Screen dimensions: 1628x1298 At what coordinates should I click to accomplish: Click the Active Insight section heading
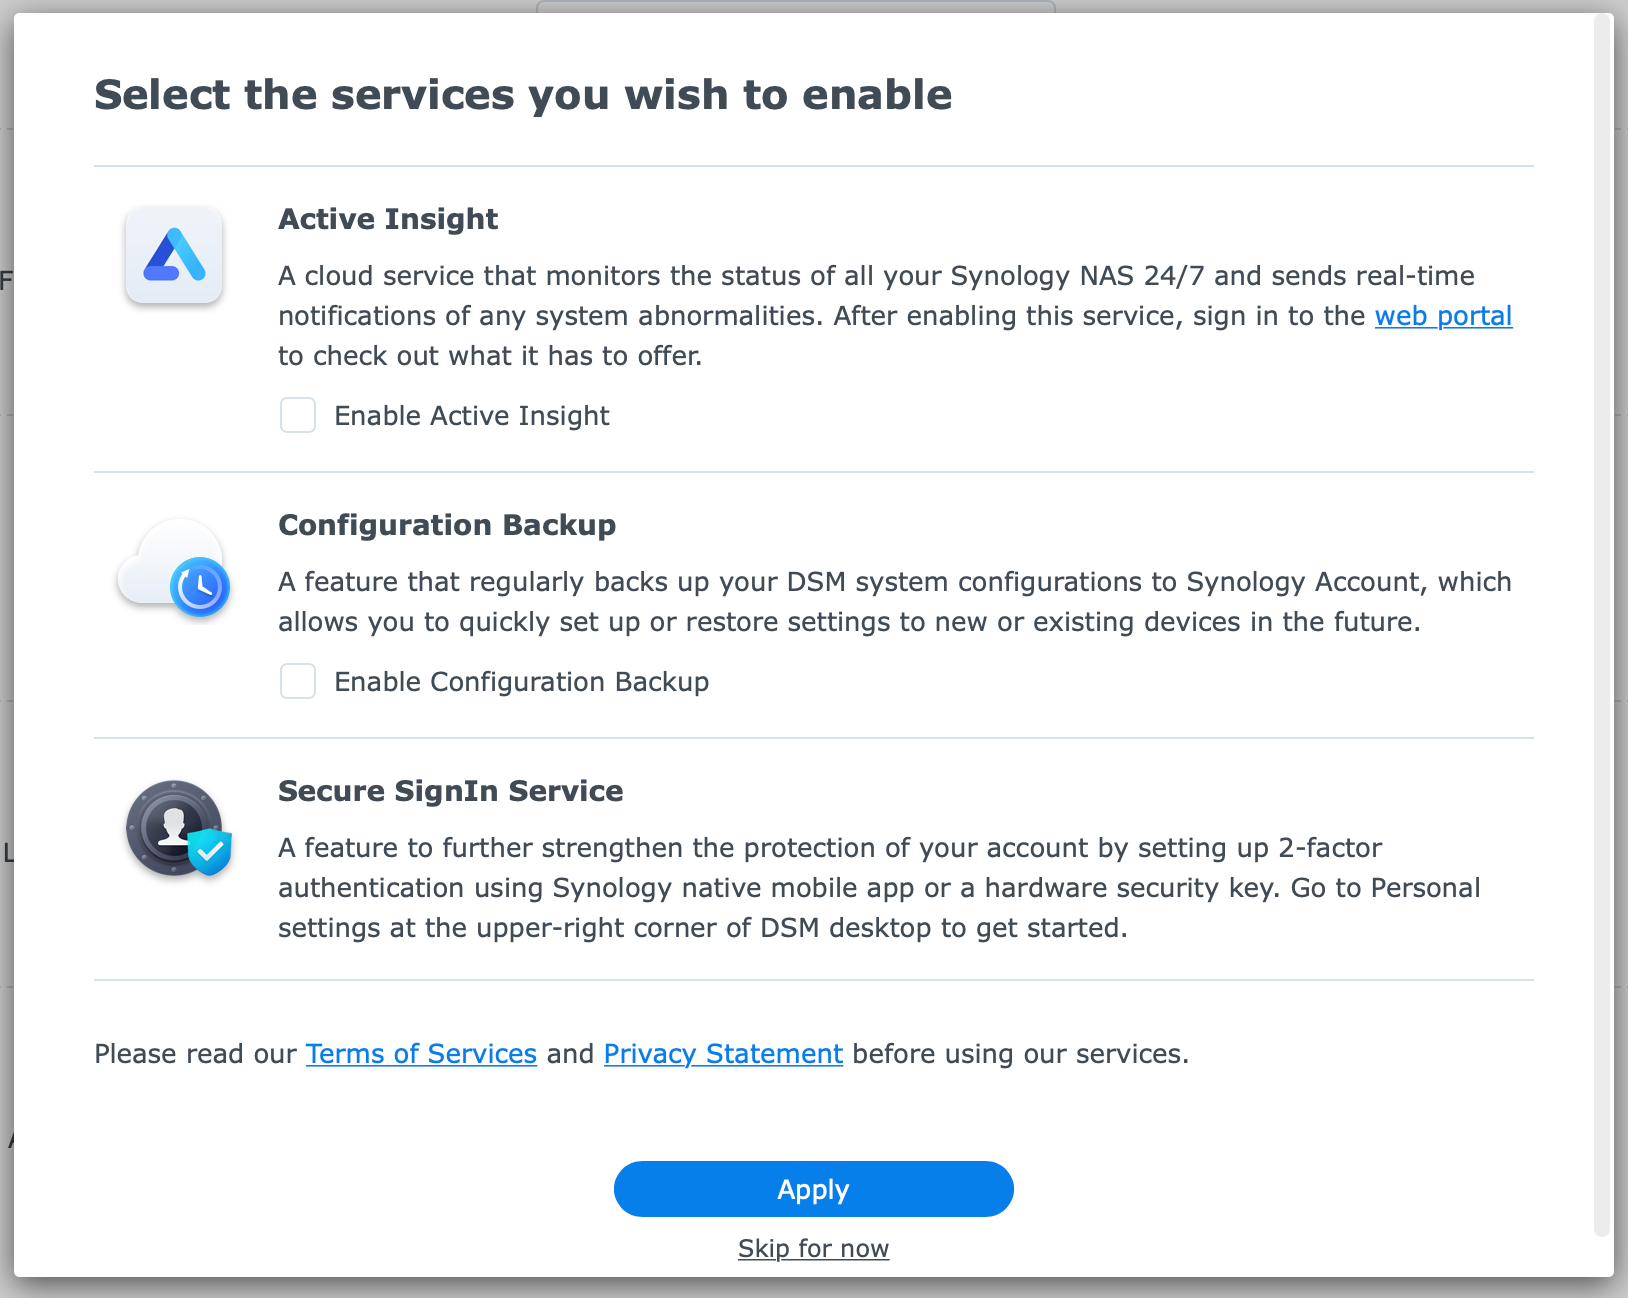click(x=388, y=219)
